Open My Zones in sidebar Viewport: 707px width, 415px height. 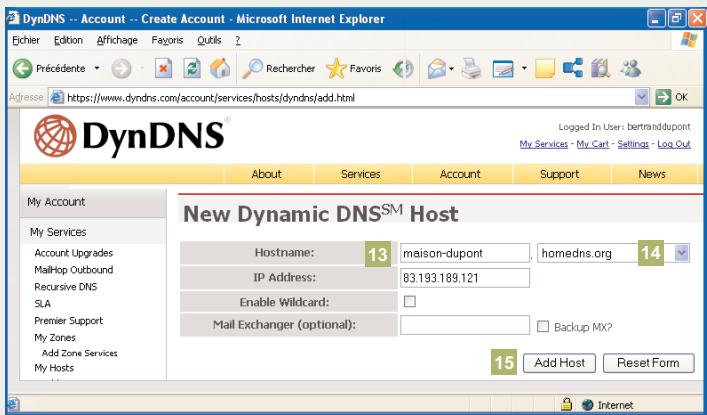[55, 337]
